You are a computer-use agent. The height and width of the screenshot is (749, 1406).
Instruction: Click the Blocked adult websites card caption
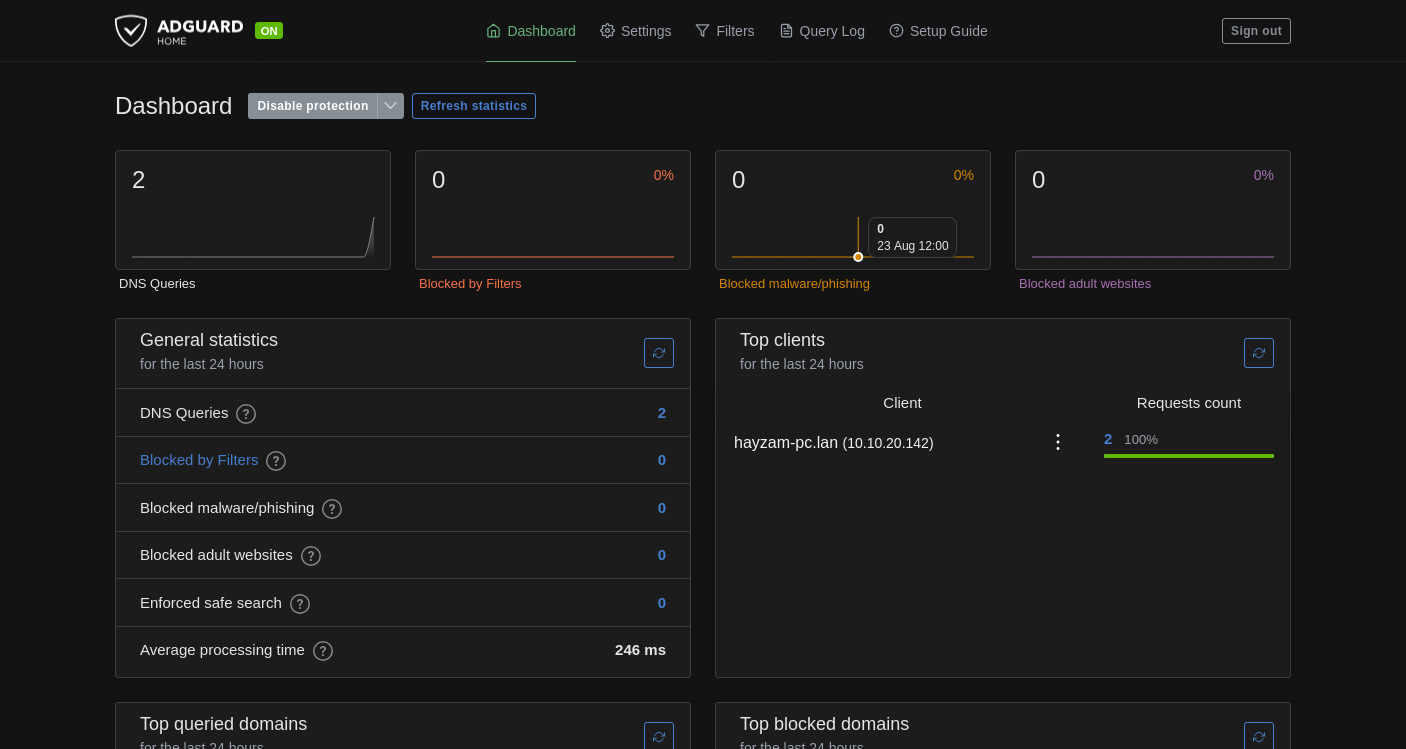(1085, 284)
